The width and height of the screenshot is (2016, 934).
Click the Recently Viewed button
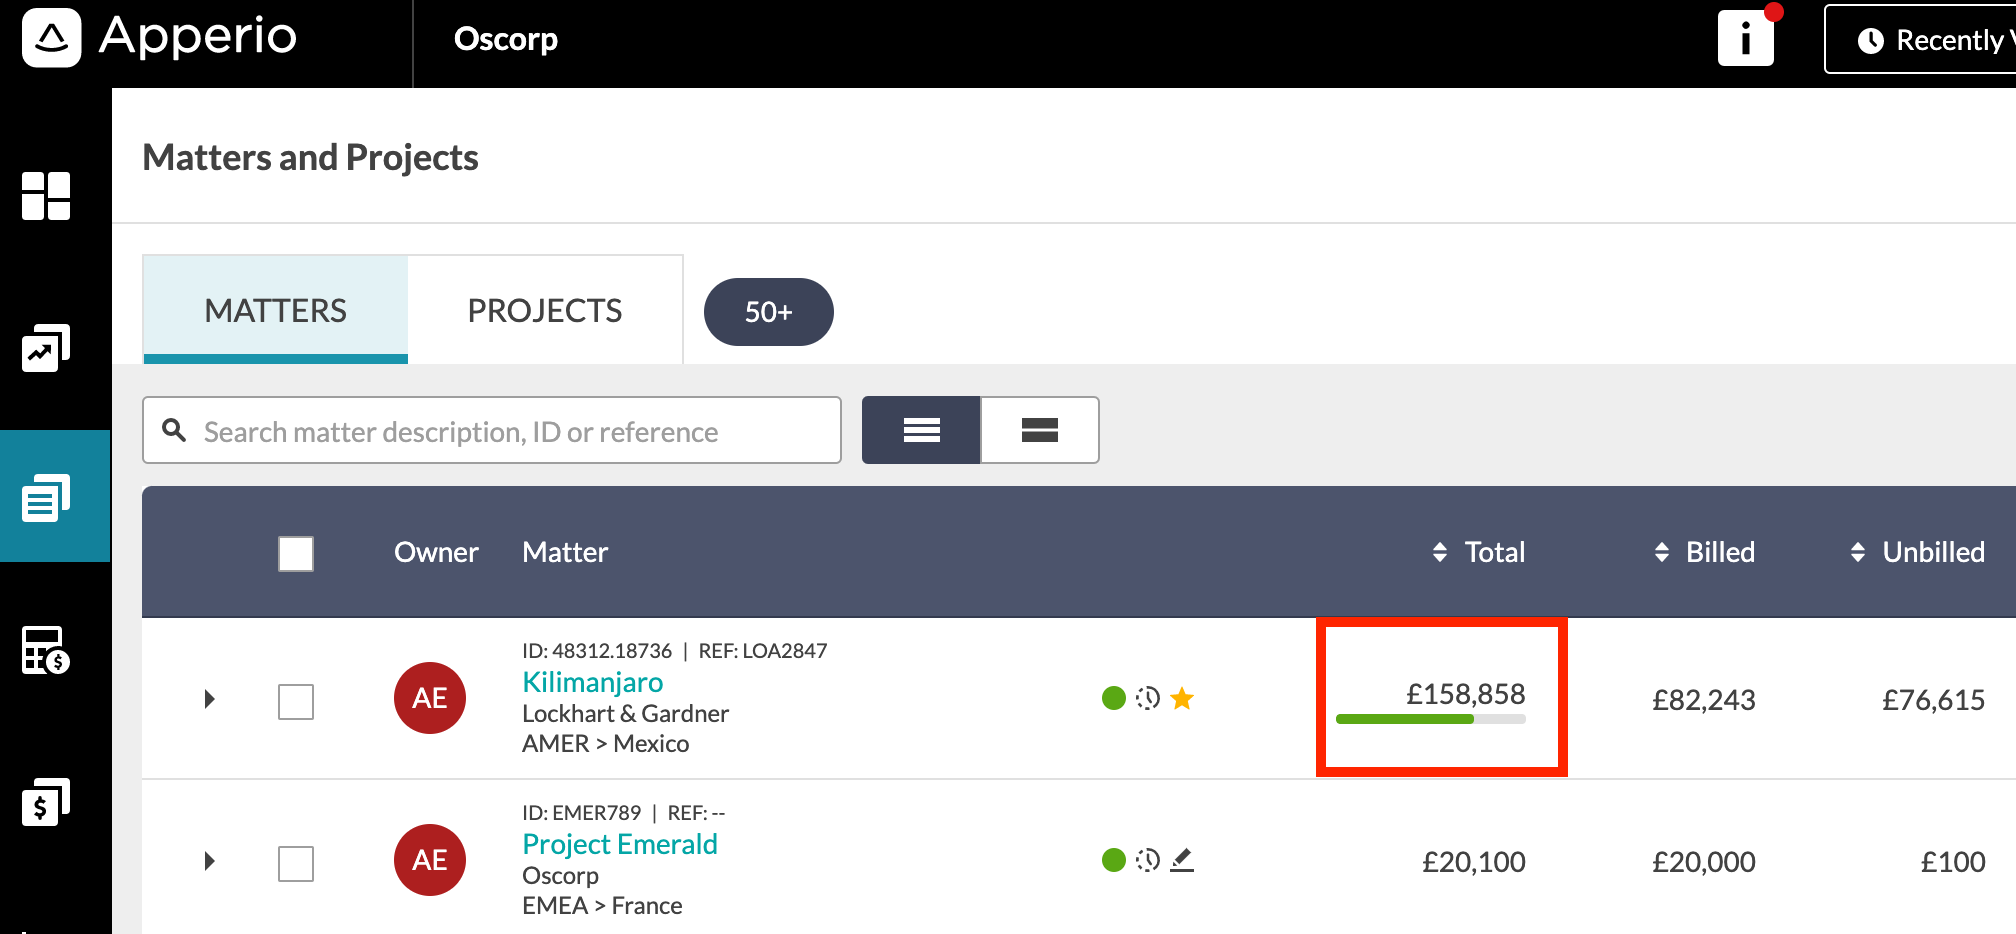1921,40
